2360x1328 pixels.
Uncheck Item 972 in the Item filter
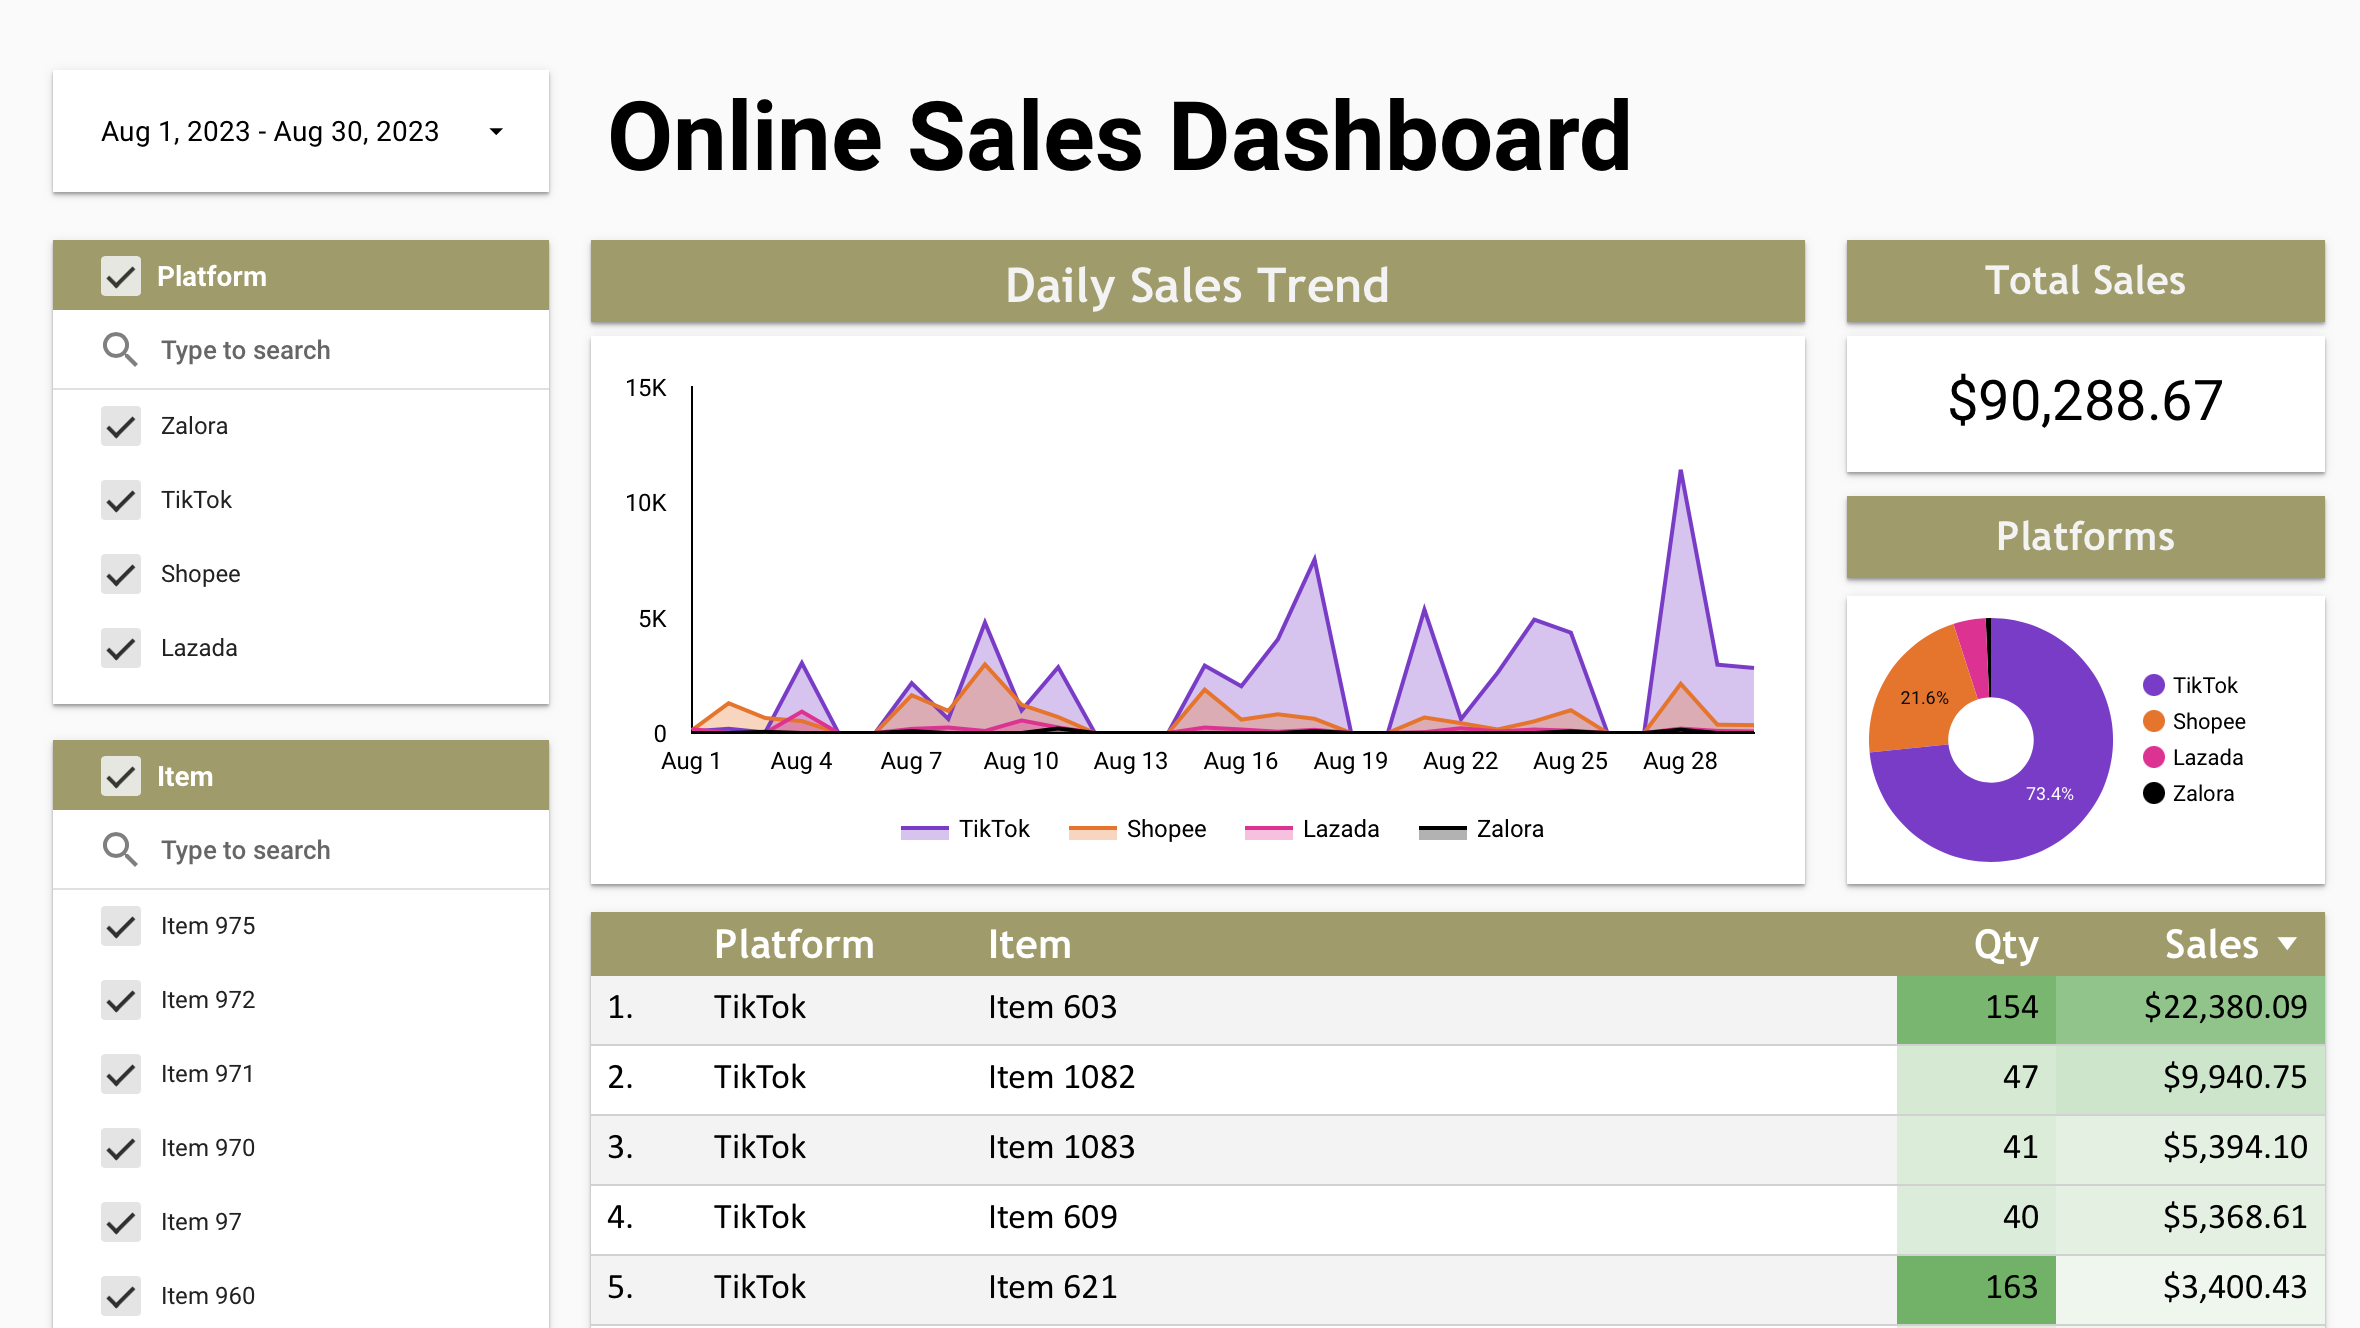(121, 1000)
